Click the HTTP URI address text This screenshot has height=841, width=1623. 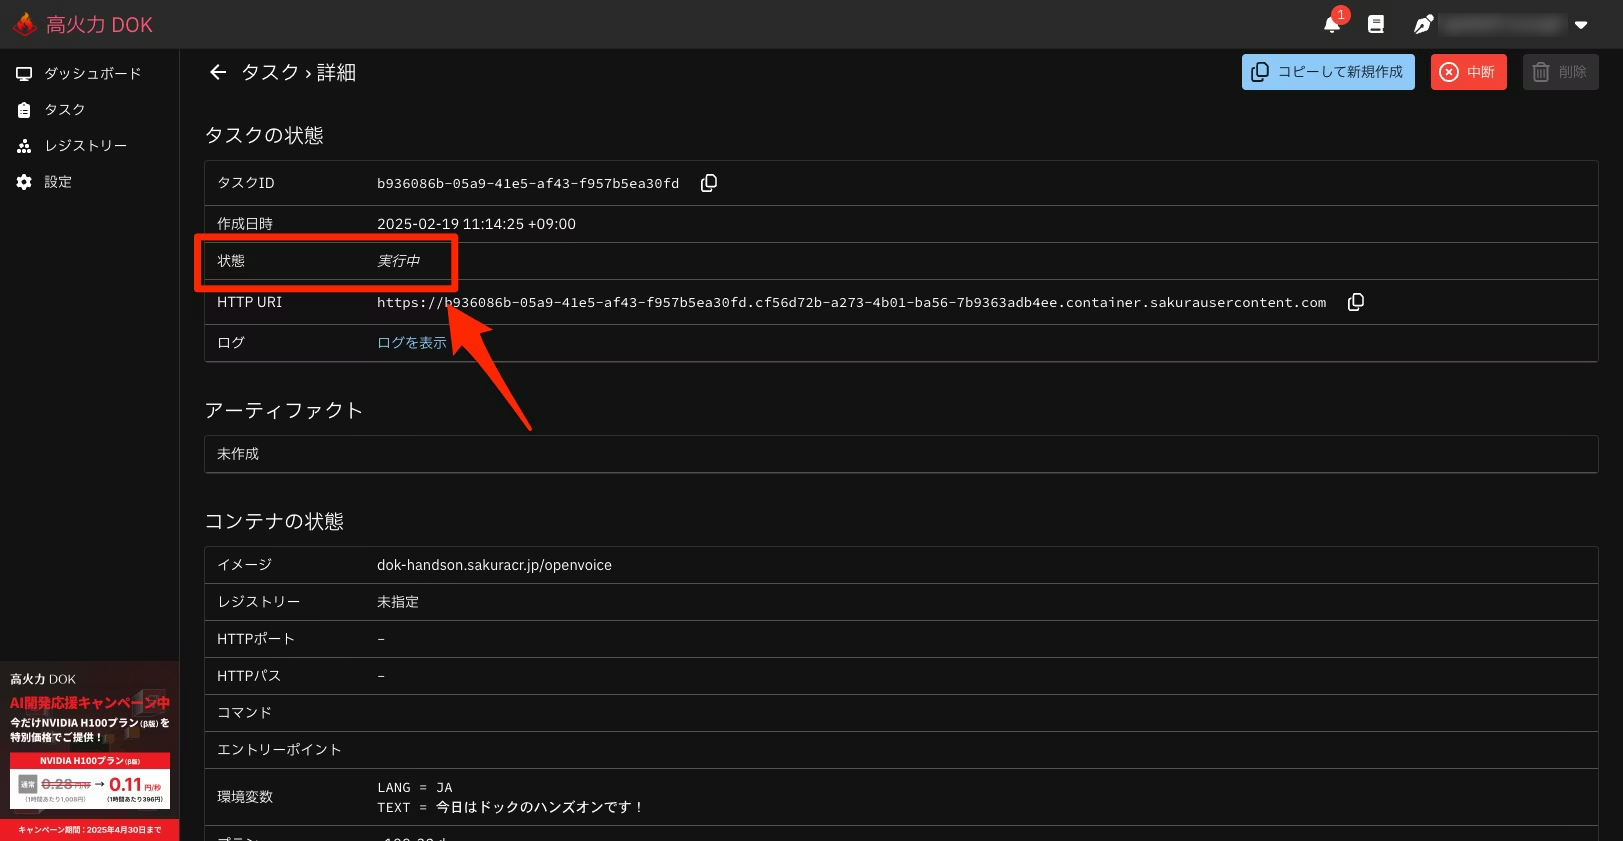point(851,302)
